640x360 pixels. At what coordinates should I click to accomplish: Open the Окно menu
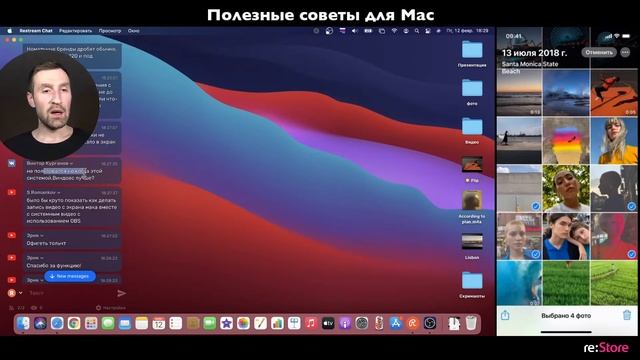[x=133, y=31]
